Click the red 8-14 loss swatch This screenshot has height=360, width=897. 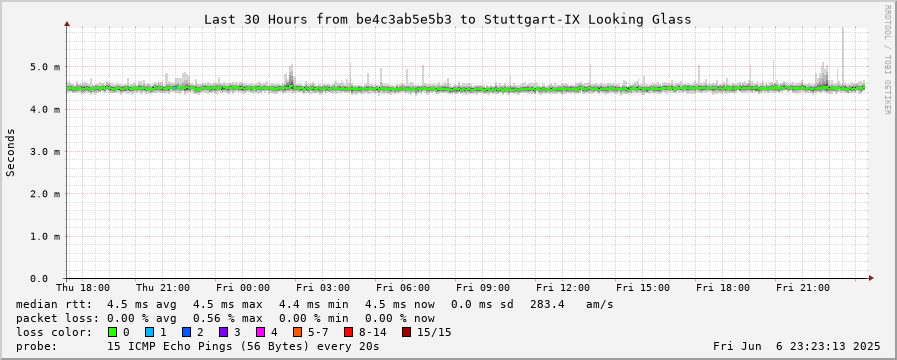(348, 332)
